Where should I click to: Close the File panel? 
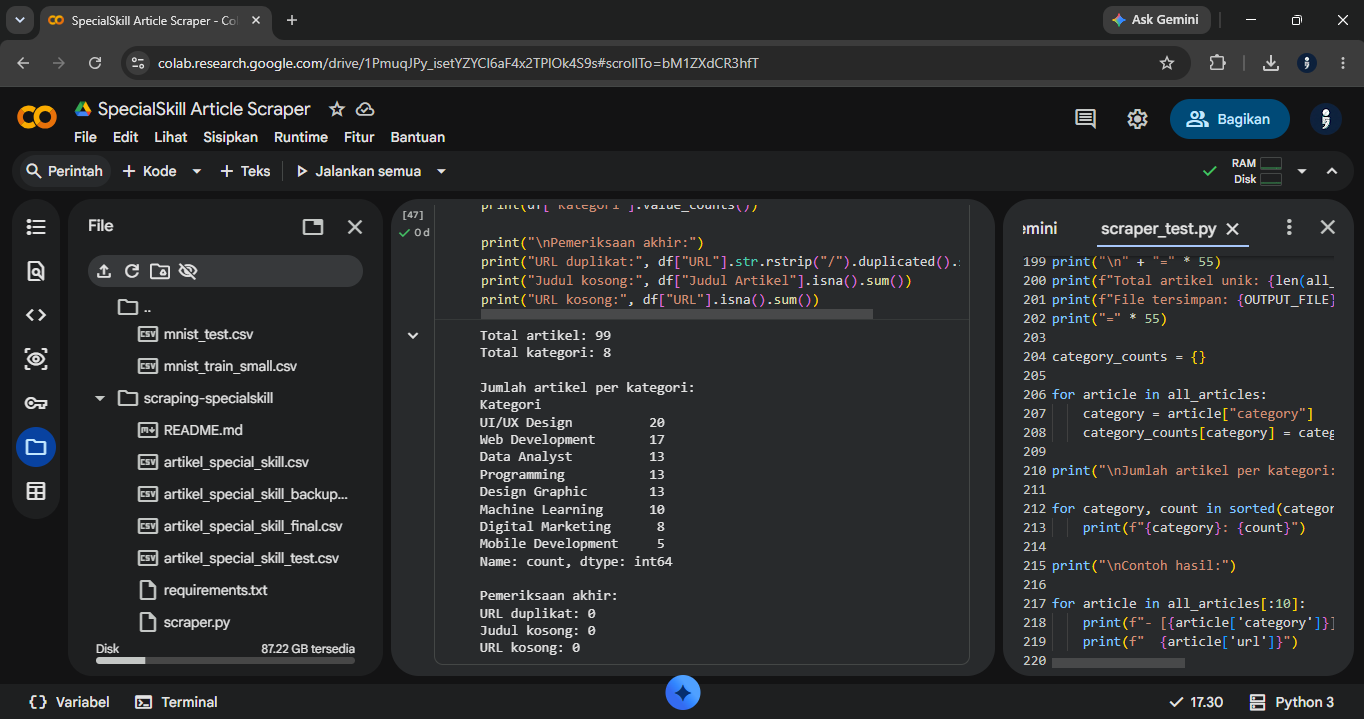[x=355, y=227]
